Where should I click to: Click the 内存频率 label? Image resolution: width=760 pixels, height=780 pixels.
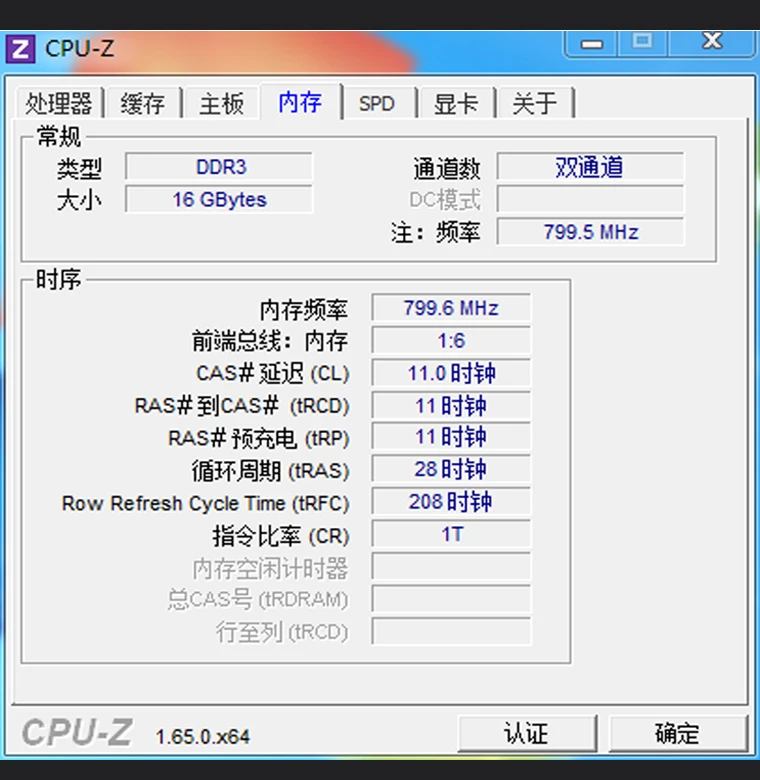coord(304,309)
